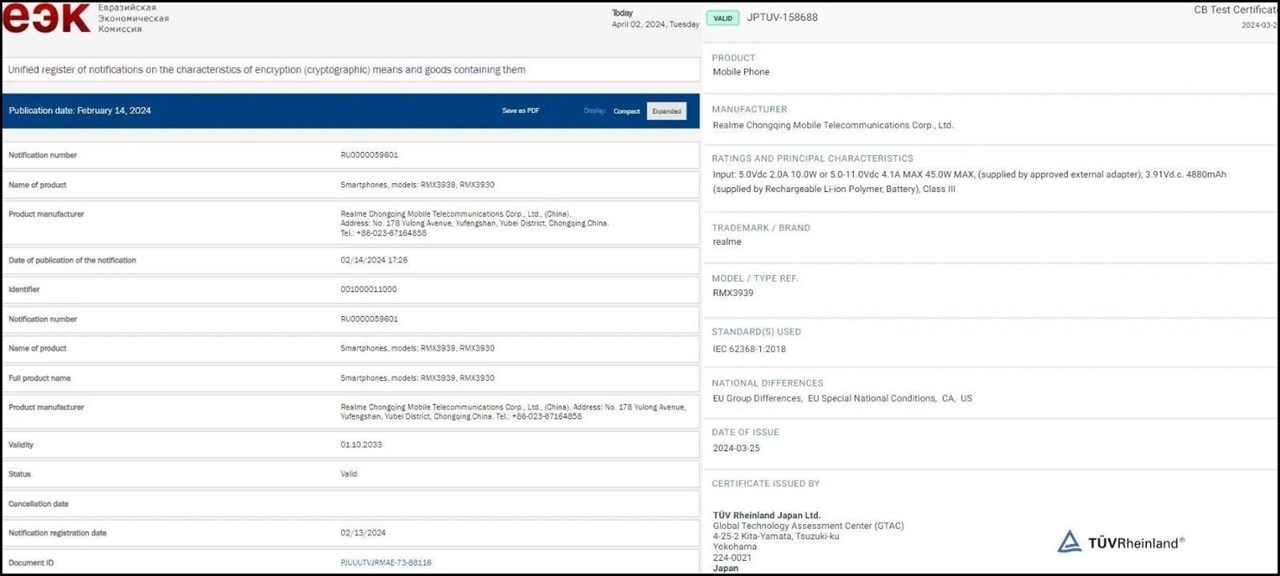This screenshot has width=1280, height=576.
Task: Click Date of publication of the notification label
Action: point(72,260)
